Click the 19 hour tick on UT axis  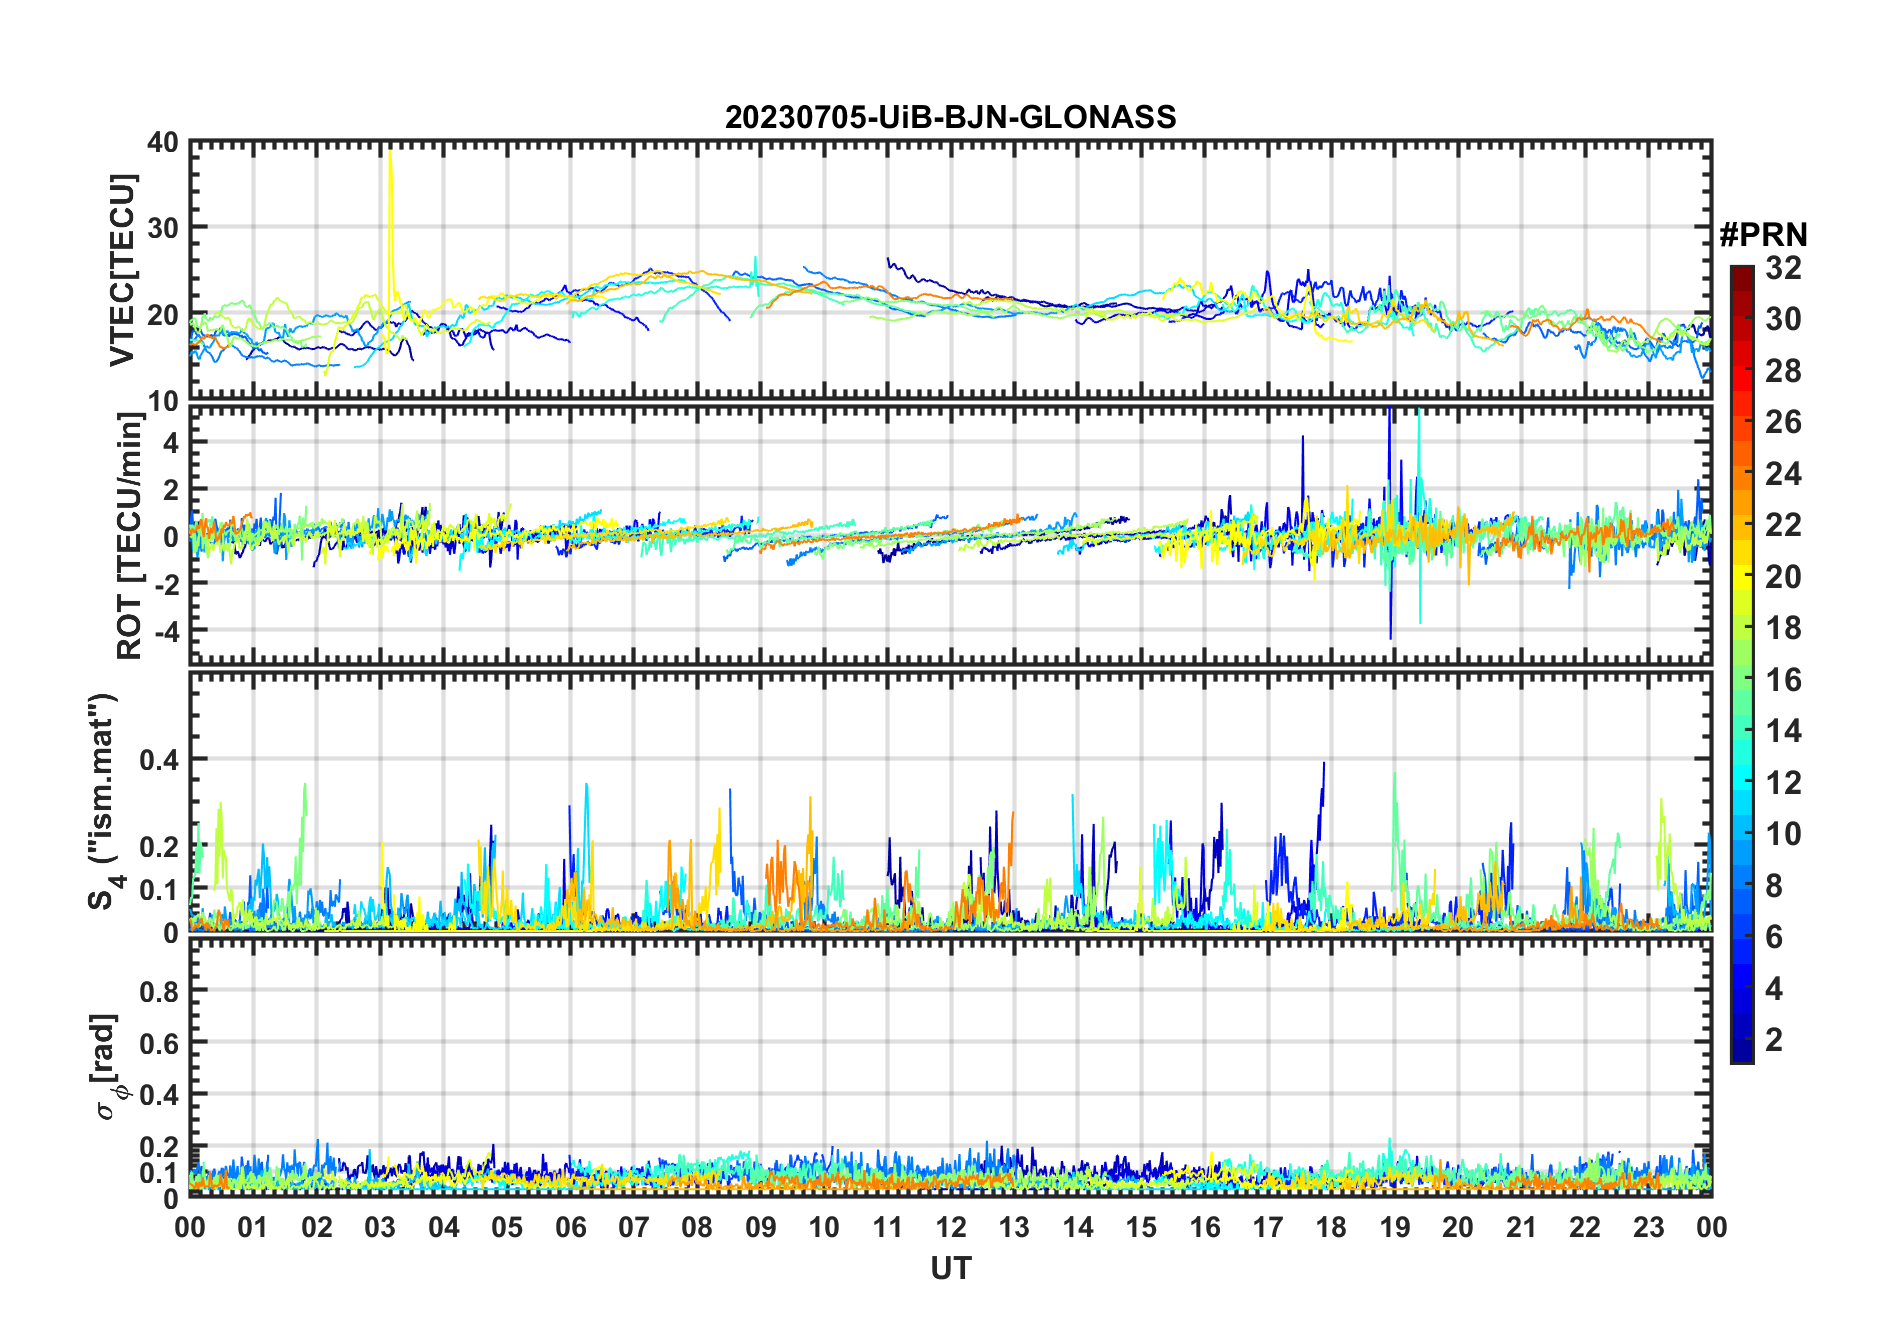[x=1394, y=1227]
